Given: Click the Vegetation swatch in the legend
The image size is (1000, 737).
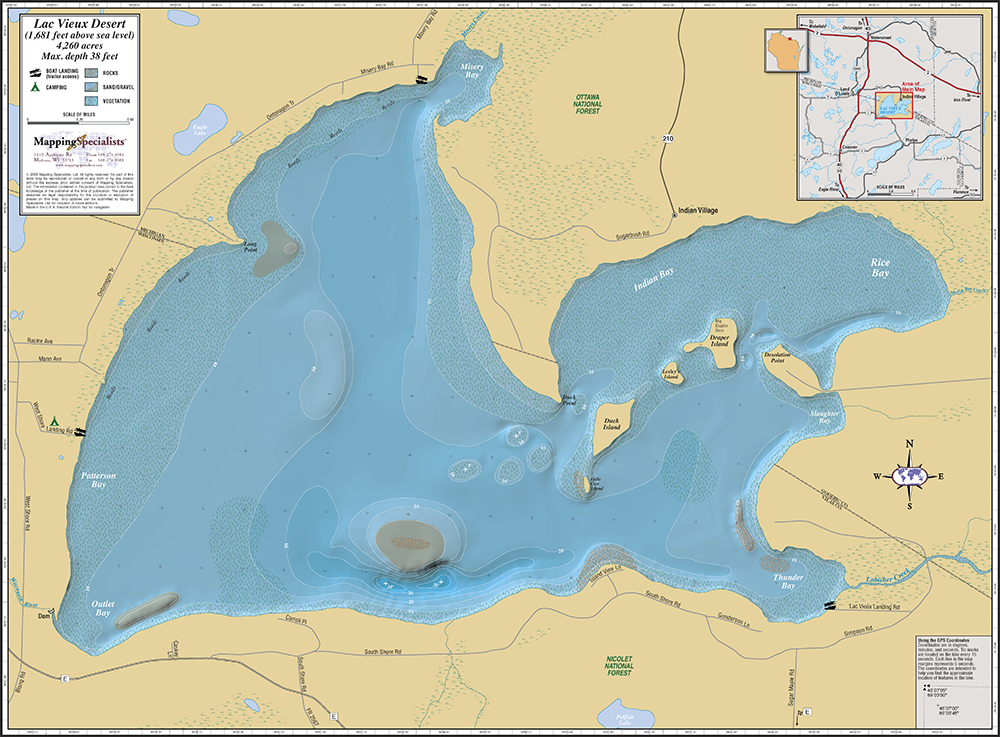Looking at the screenshot, I should click(91, 101).
